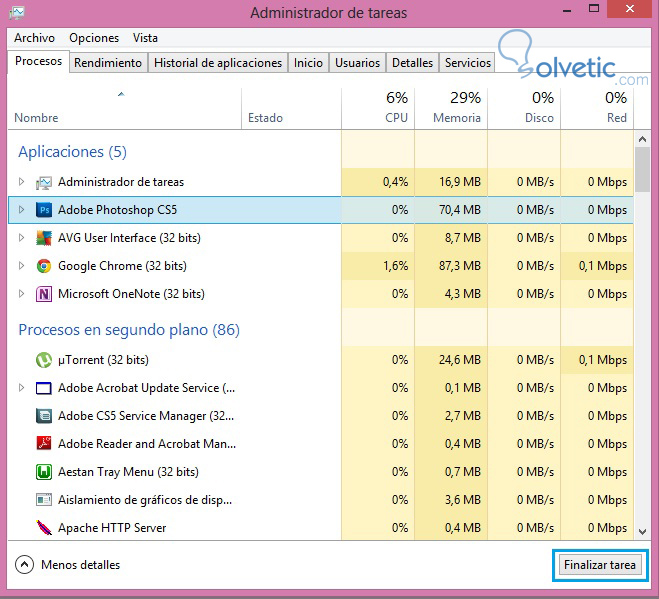Click the Adobe Reader and Acrobat icon
This screenshot has width=659, height=599.
44,444
